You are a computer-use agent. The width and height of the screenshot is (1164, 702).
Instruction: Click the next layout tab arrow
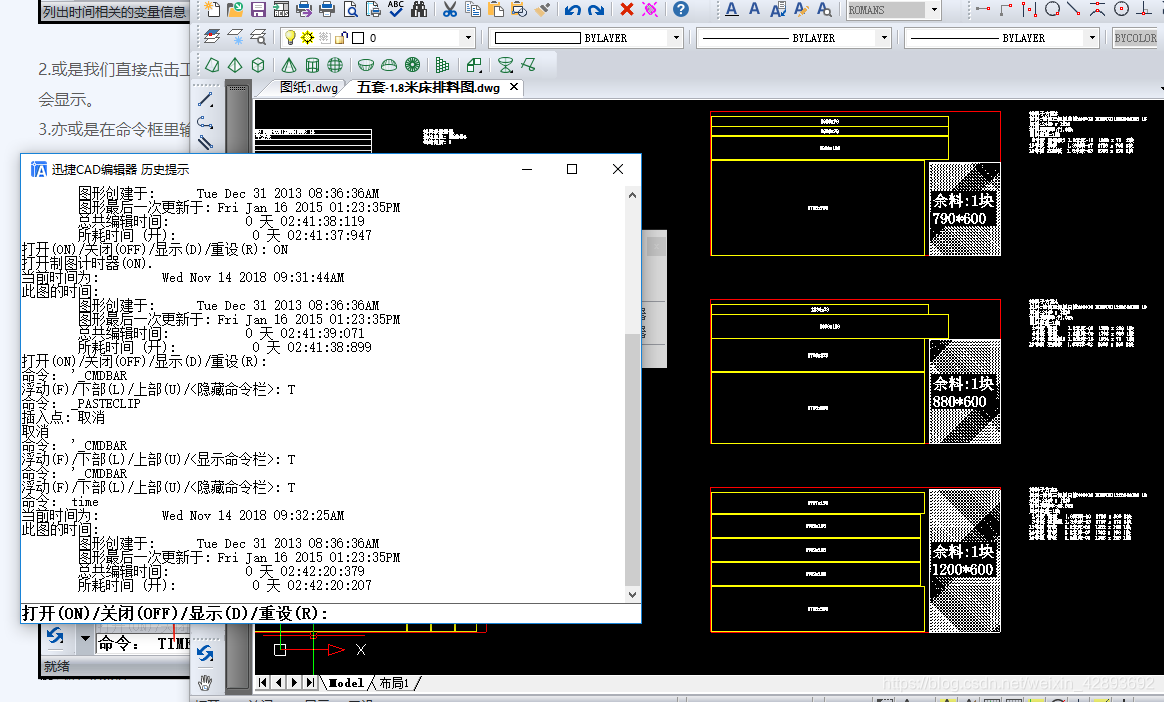[x=295, y=682]
